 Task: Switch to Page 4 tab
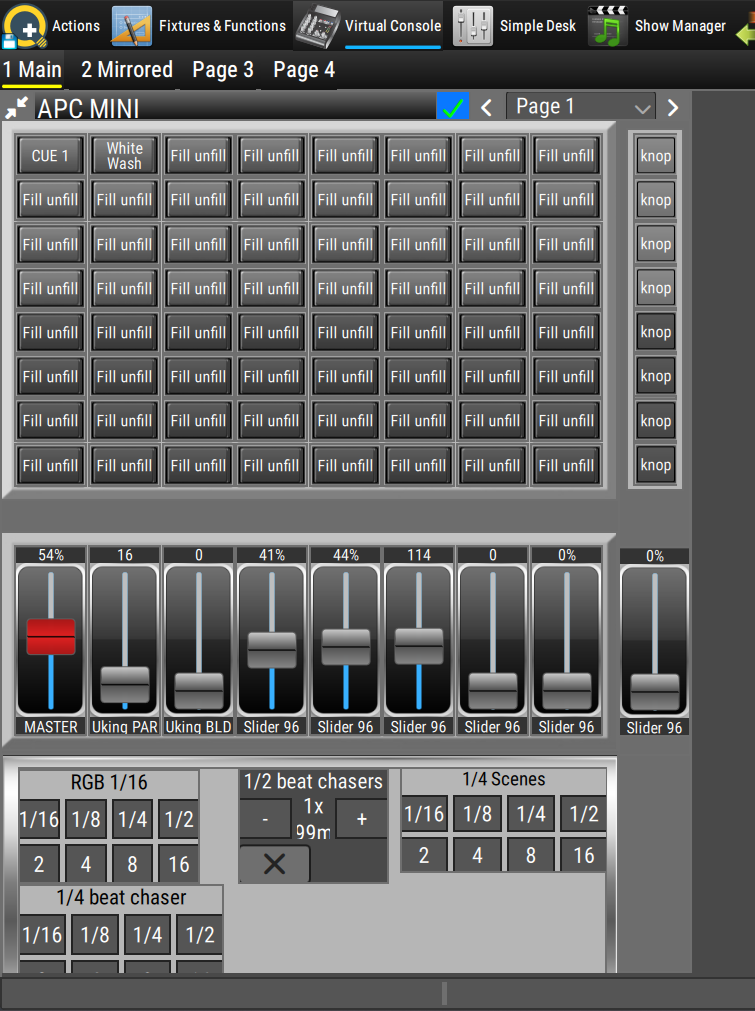[304, 70]
